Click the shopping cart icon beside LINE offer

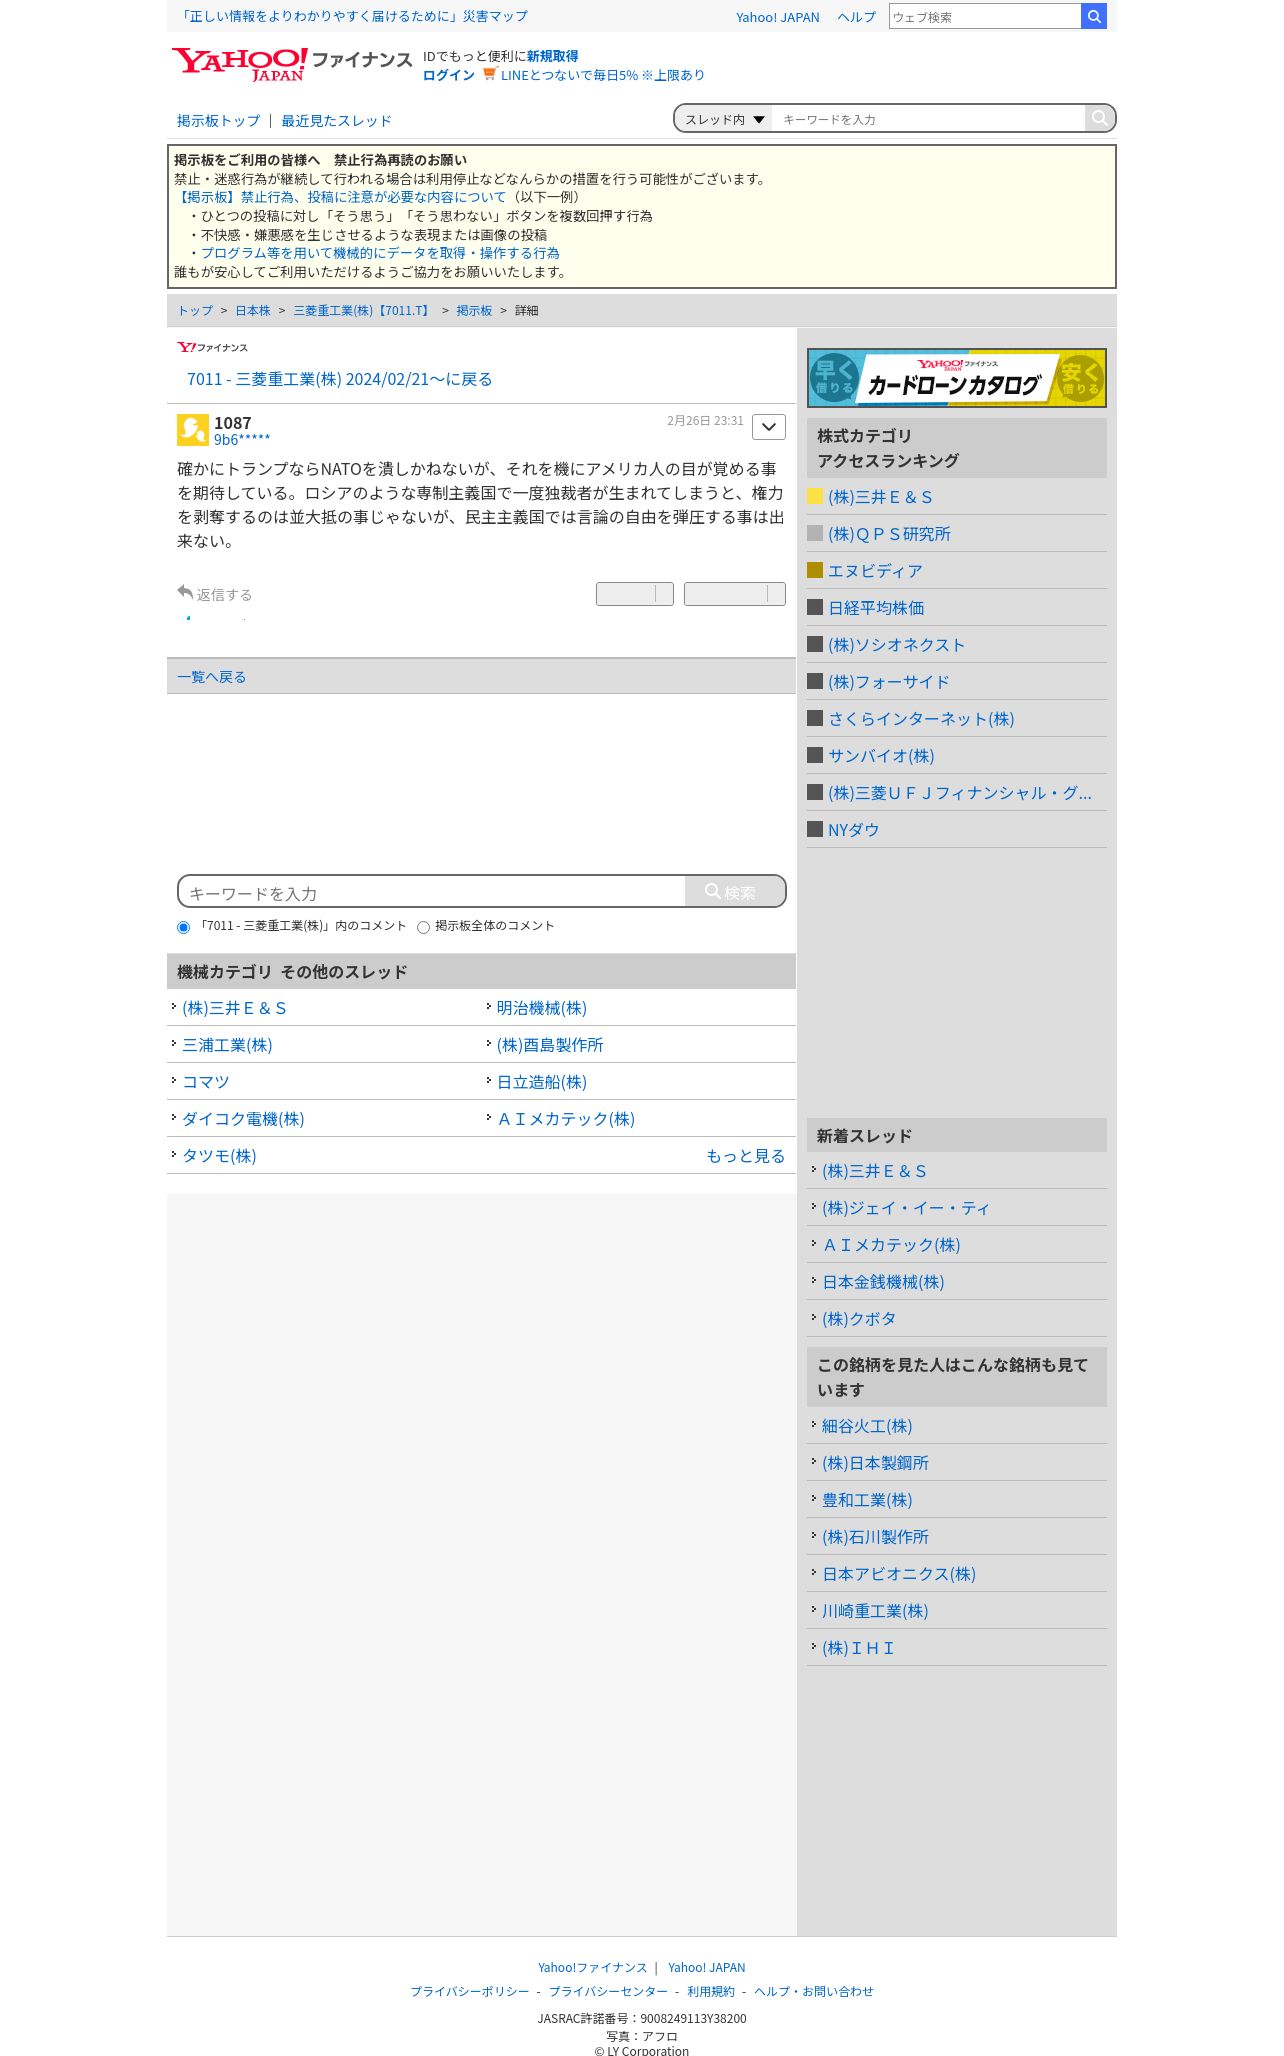click(x=489, y=74)
